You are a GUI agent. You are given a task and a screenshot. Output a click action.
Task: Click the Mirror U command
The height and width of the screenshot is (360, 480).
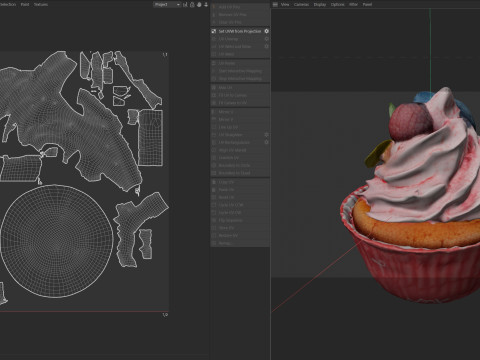(x=240, y=112)
